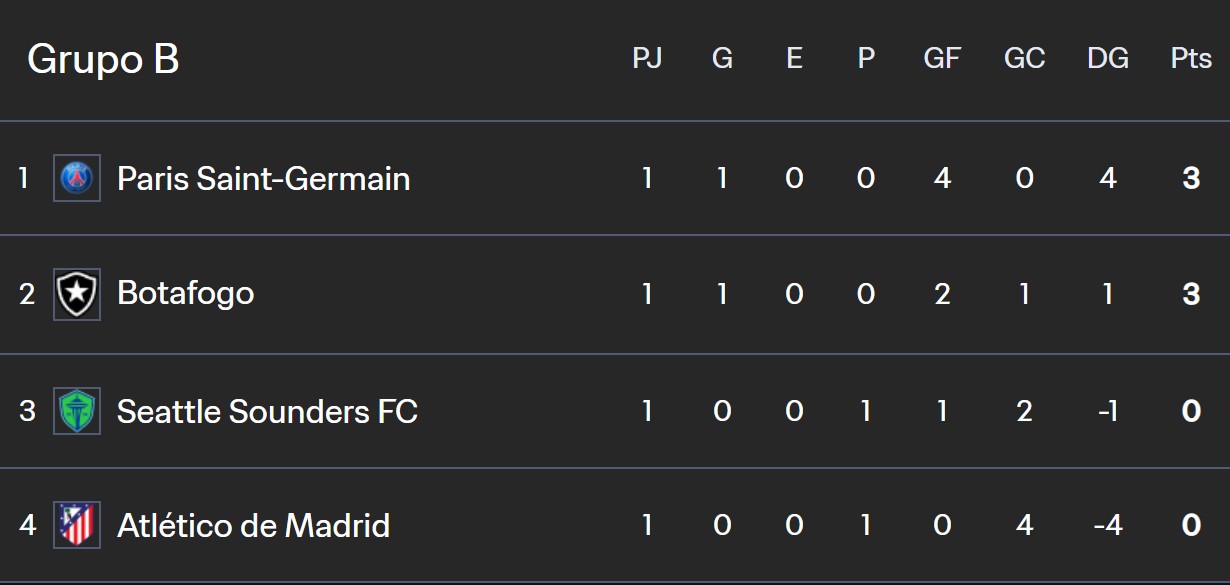Click Botafogo's goals for value 2
This screenshot has height=585, width=1230.
pyautogui.click(x=942, y=294)
